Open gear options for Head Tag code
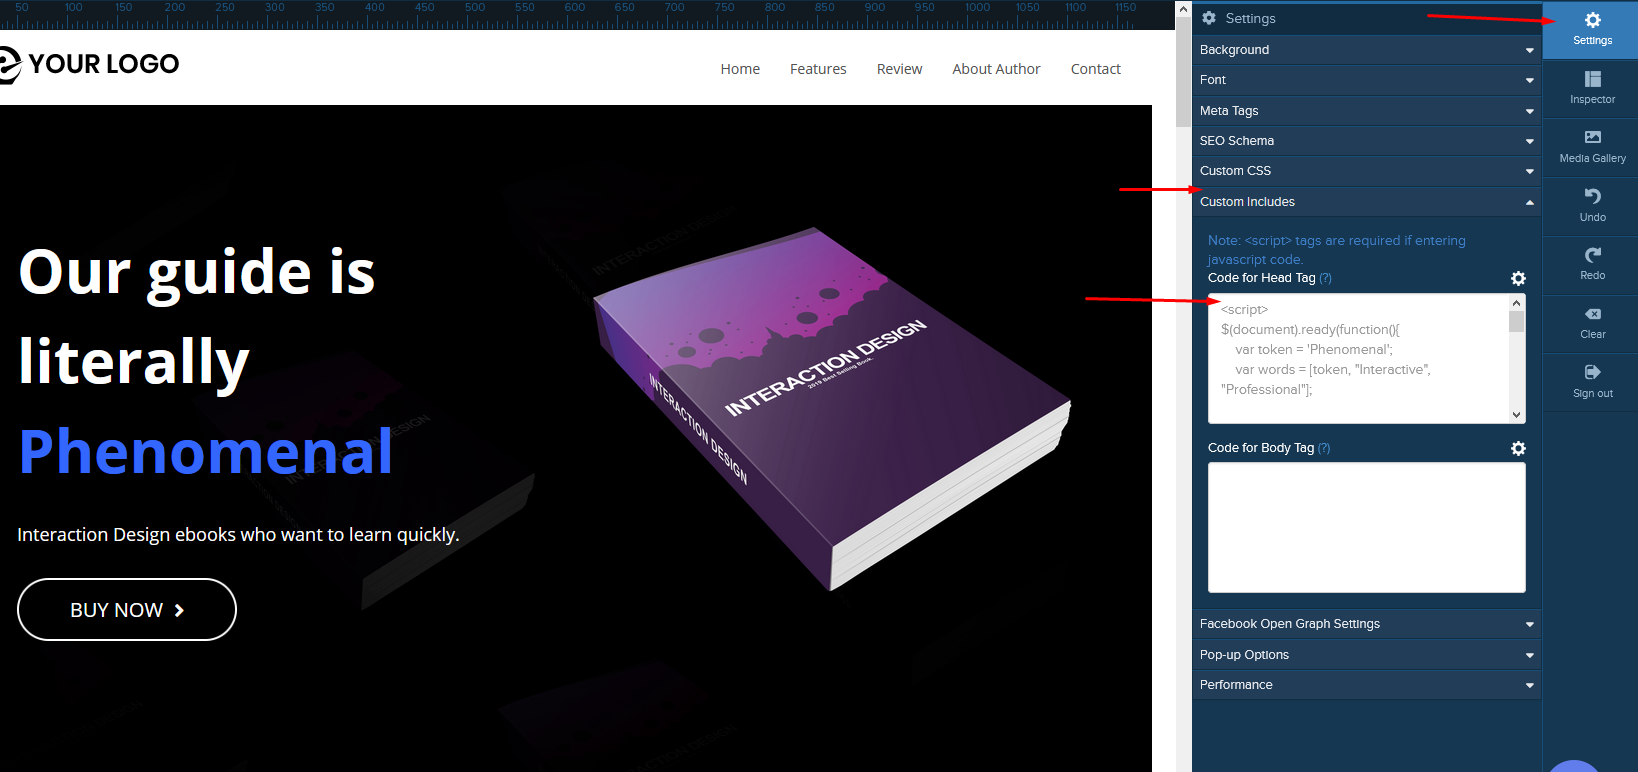Image resolution: width=1638 pixels, height=772 pixels. click(1518, 278)
